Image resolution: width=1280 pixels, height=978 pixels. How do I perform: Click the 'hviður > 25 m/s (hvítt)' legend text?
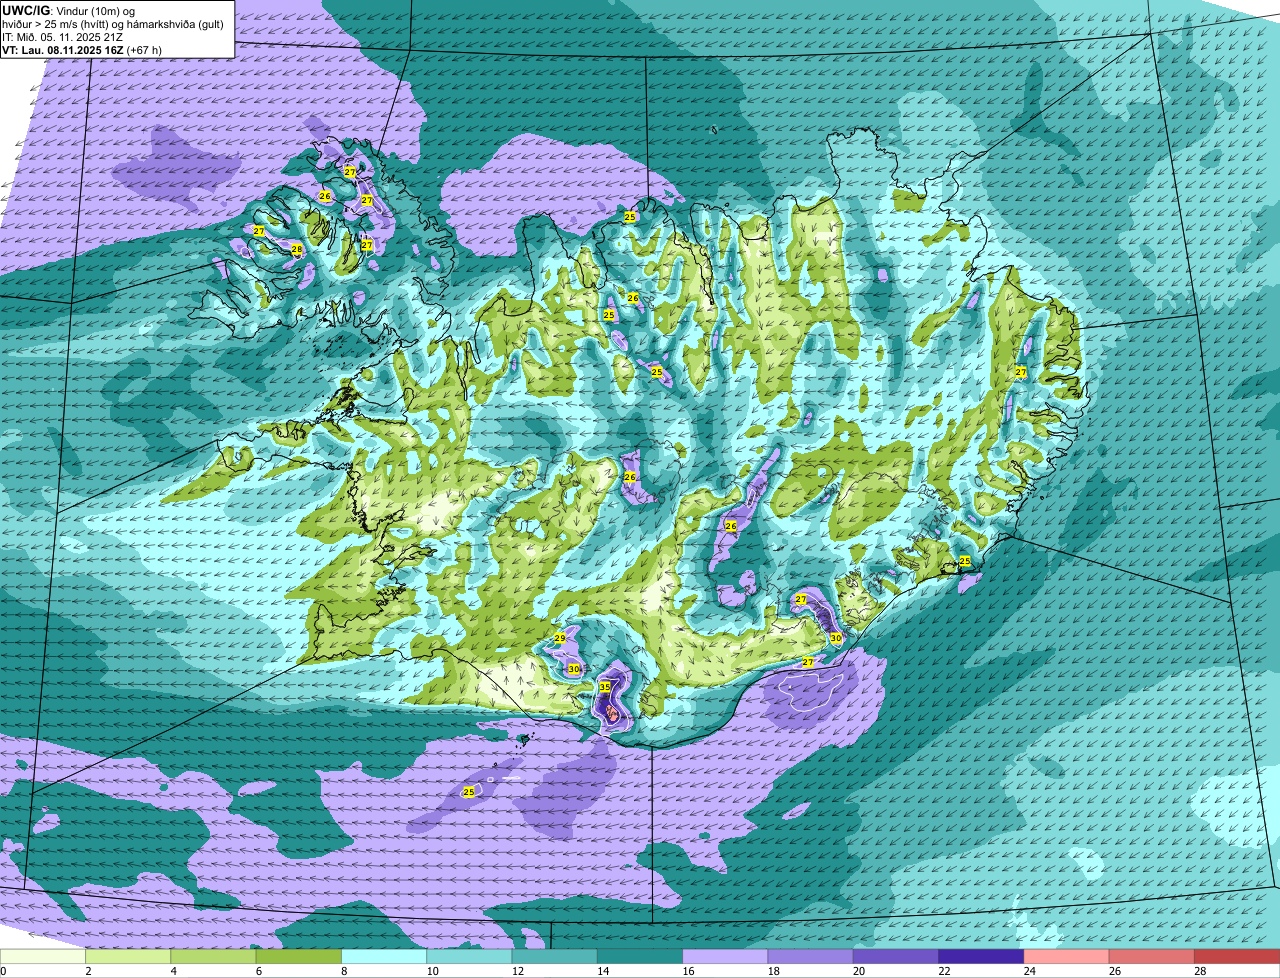coord(55,23)
